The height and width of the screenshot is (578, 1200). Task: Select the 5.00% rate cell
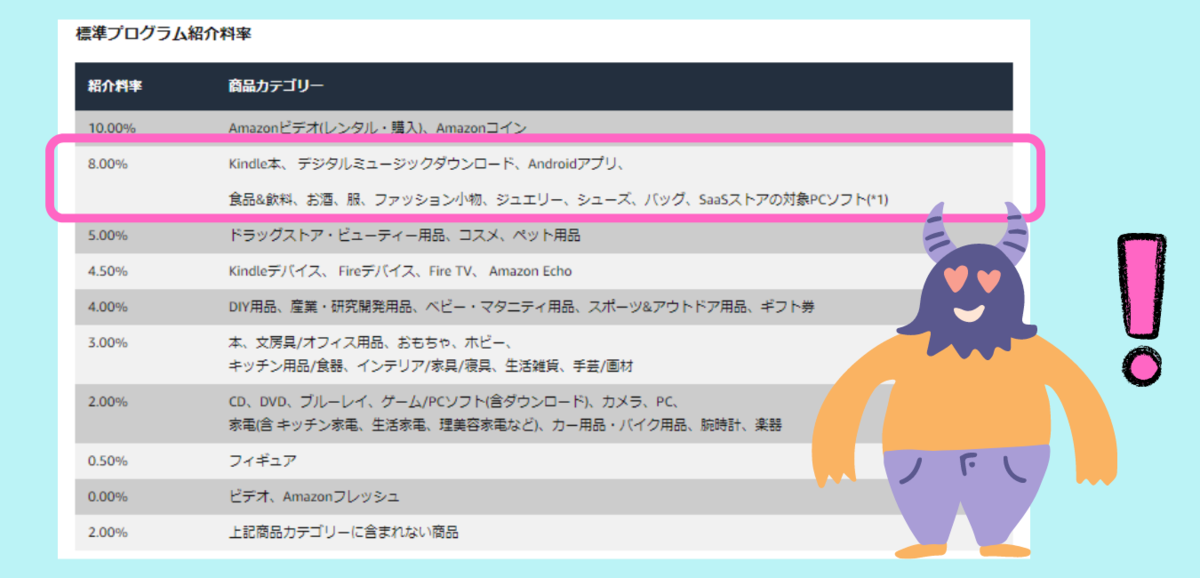tap(108, 236)
